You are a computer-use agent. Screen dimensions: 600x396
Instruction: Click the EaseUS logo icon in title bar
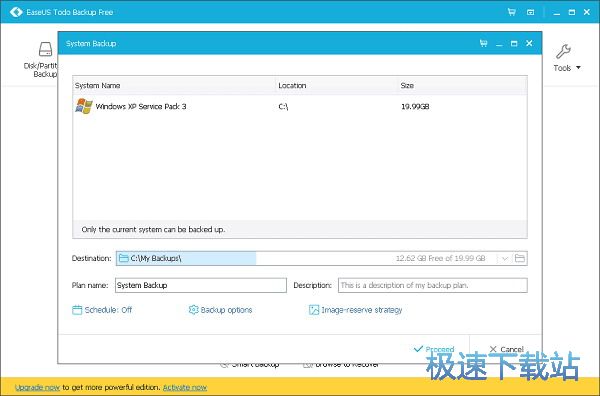pyautogui.click(x=16, y=12)
